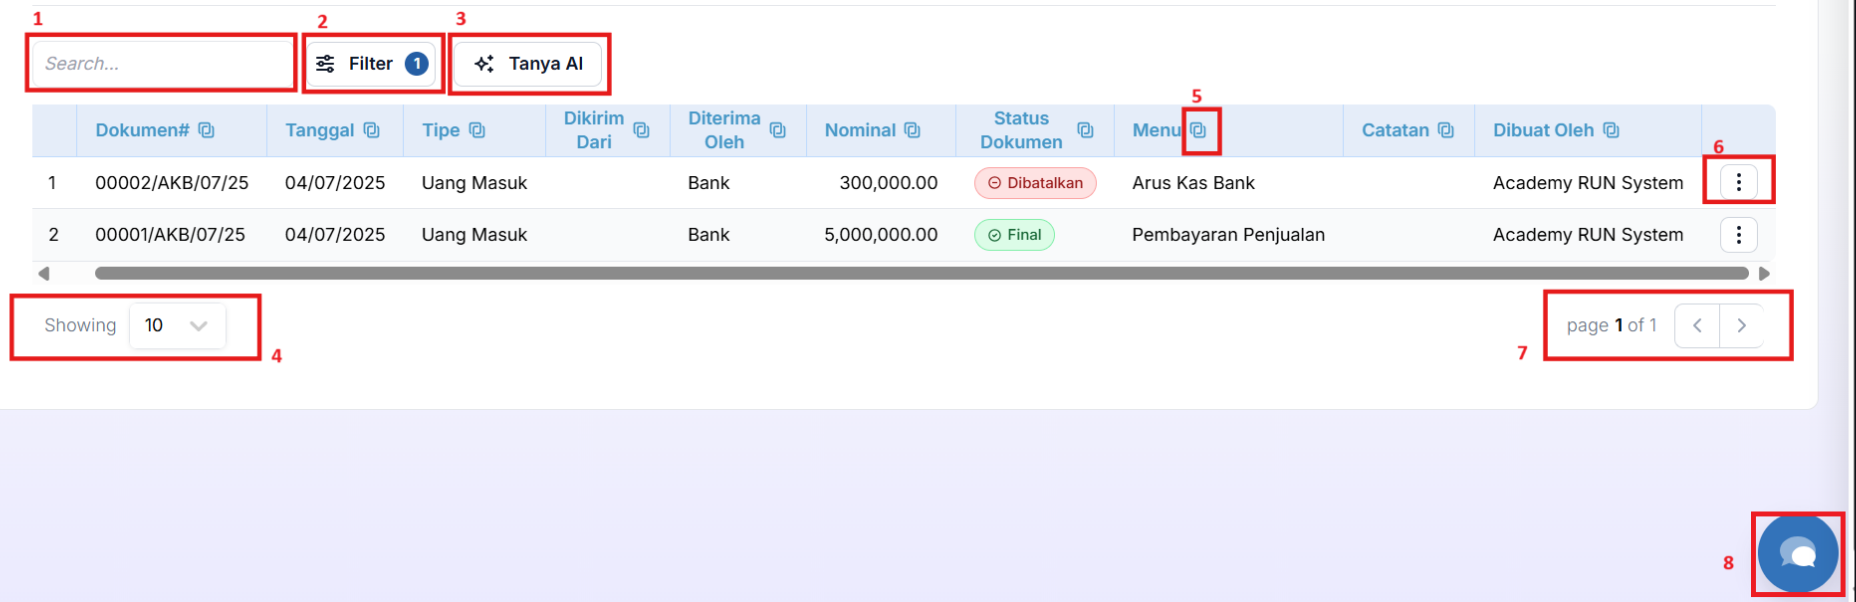Click the copy icon beside Catatan header
Image resolution: width=1856 pixels, height=602 pixels.
(x=1445, y=130)
